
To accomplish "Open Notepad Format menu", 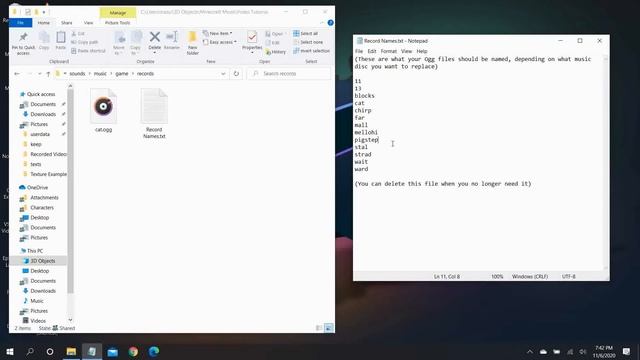I will [389, 51].
